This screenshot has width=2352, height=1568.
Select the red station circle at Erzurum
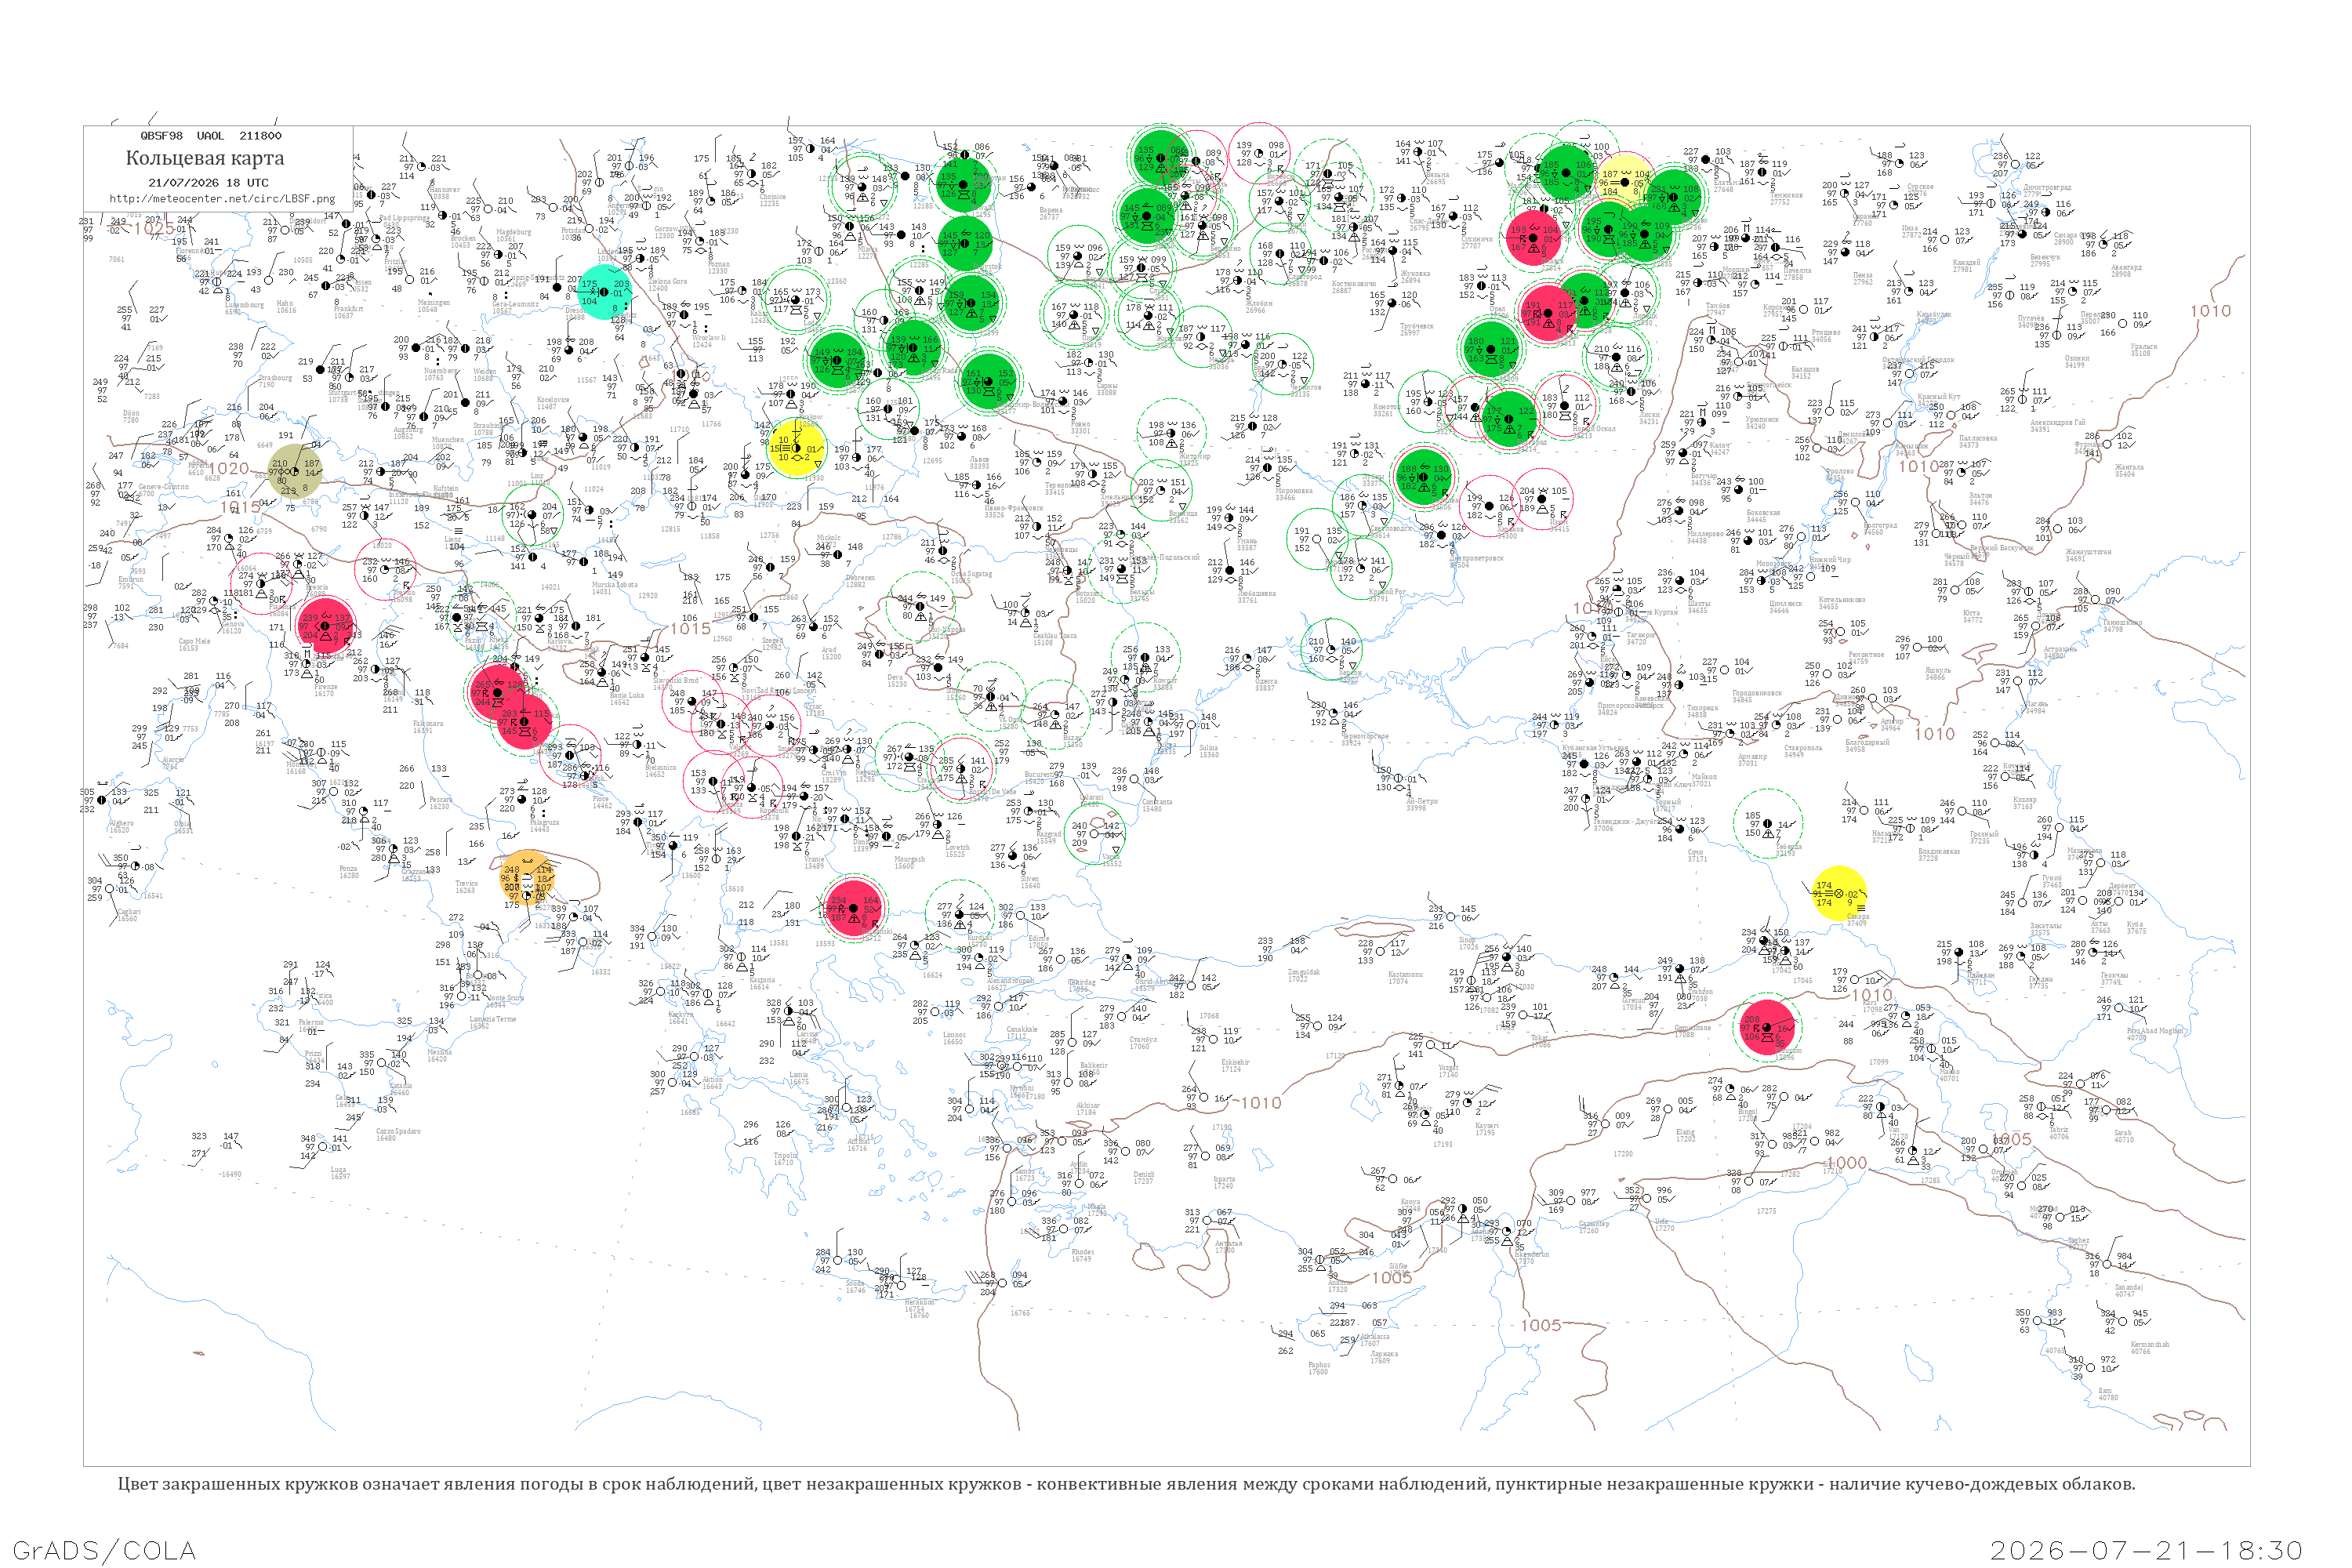coord(1767,1027)
